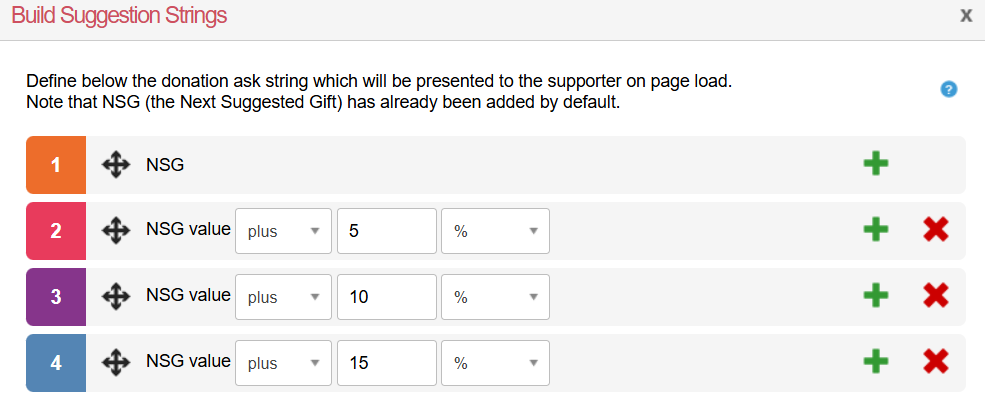Click the drag handle icon on row 4

click(117, 362)
